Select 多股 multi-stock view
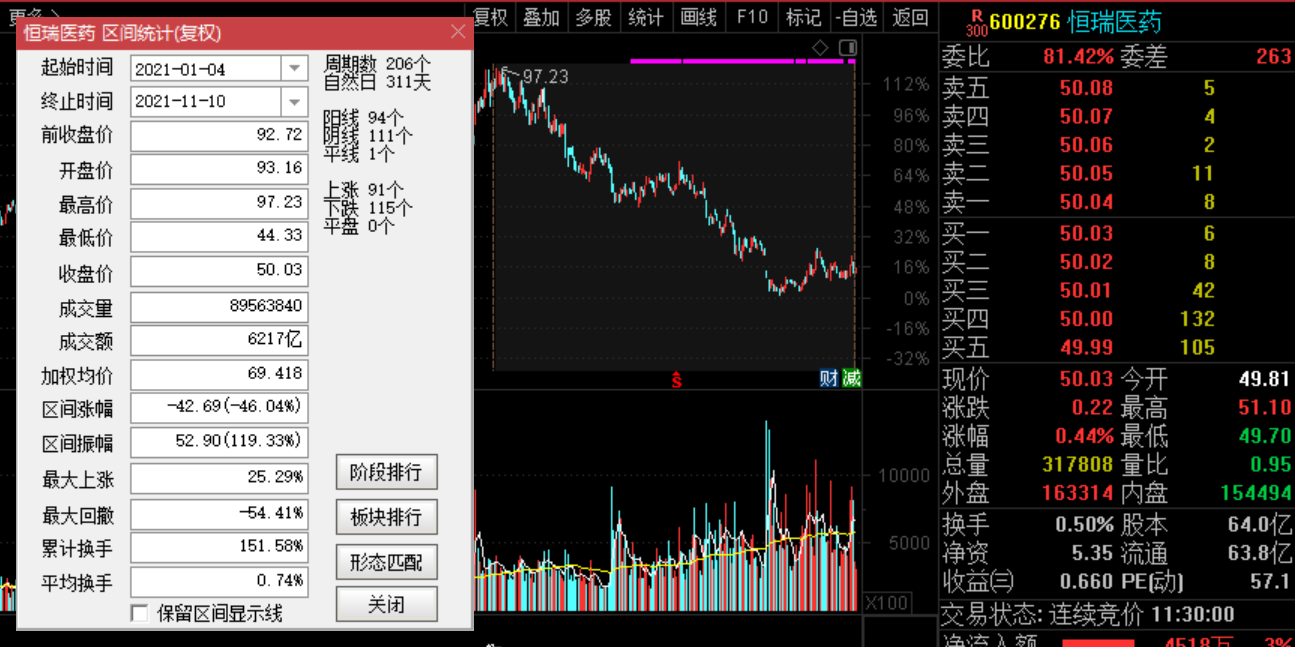The height and width of the screenshot is (647, 1295). tap(594, 17)
